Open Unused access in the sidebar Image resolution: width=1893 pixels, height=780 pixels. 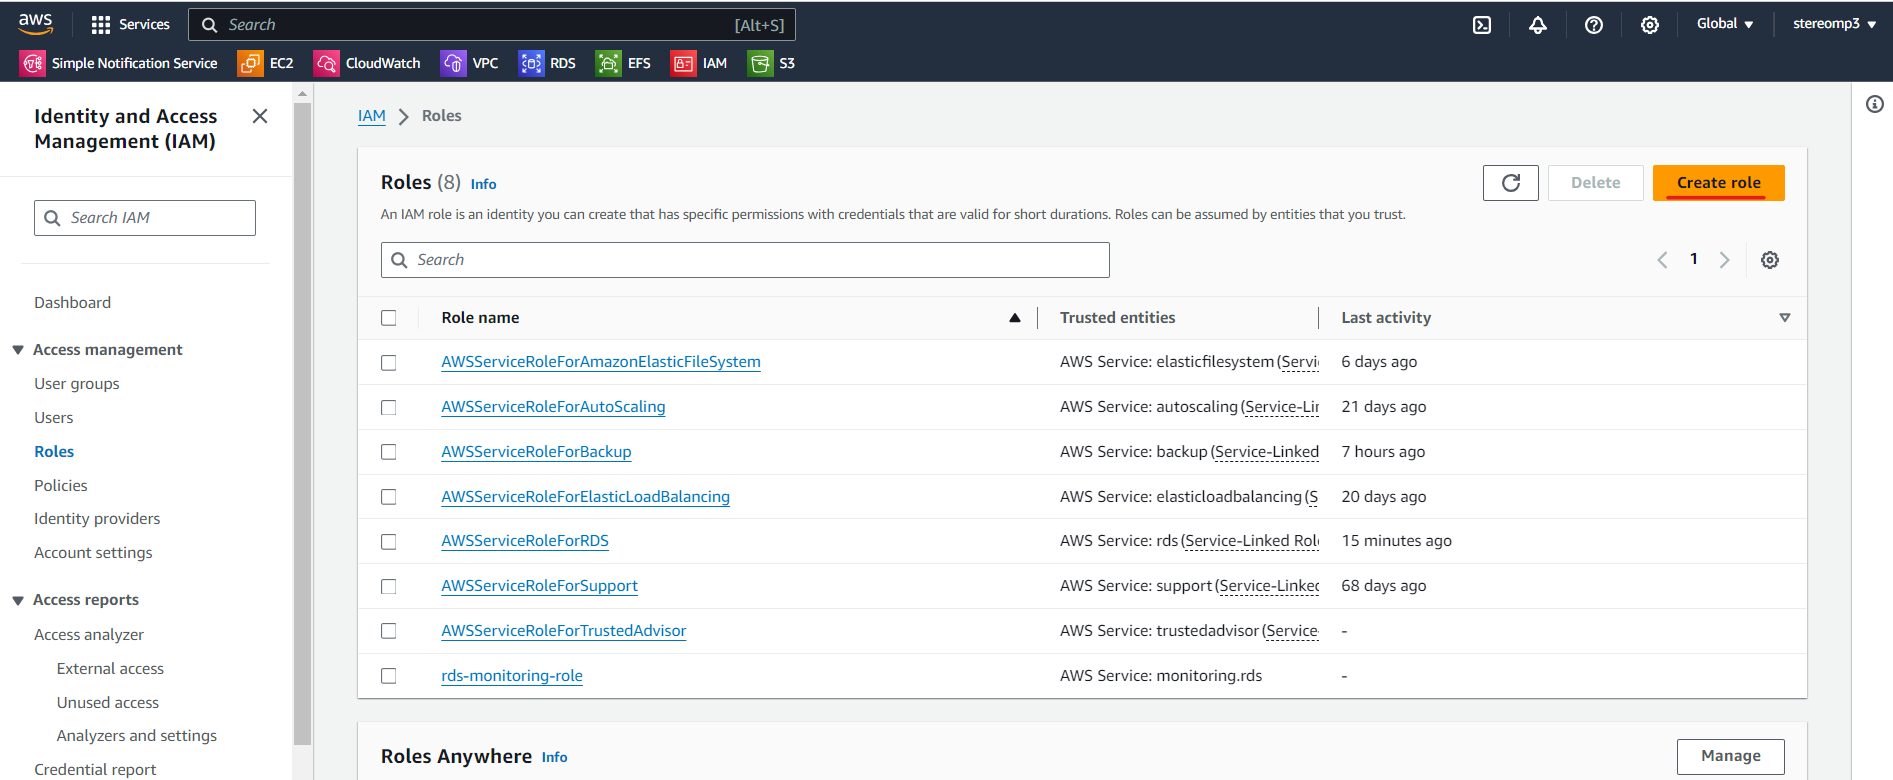coord(108,703)
